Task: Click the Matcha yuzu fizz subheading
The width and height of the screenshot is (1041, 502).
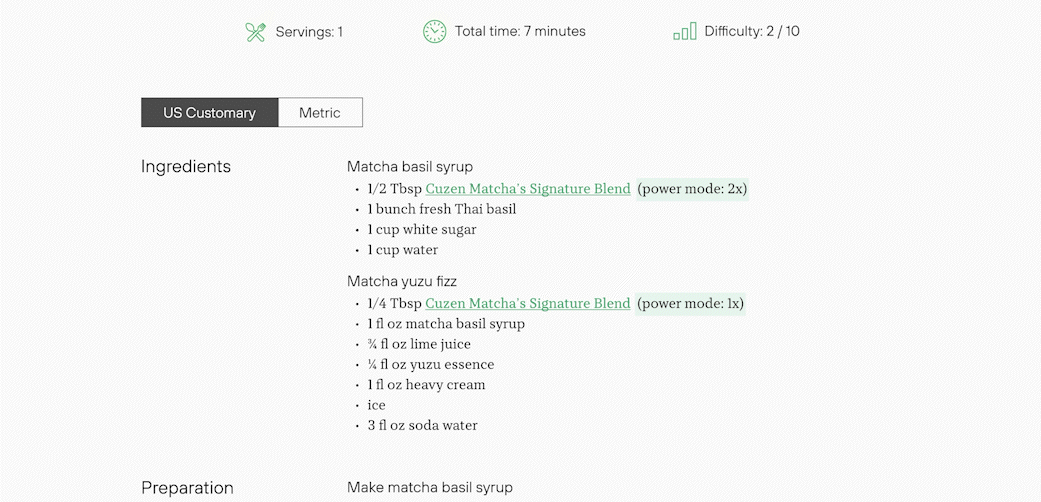Action: [x=402, y=282]
